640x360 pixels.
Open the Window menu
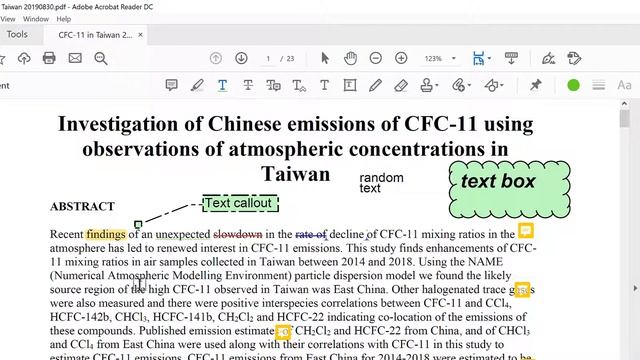pyautogui.click(x=36, y=19)
